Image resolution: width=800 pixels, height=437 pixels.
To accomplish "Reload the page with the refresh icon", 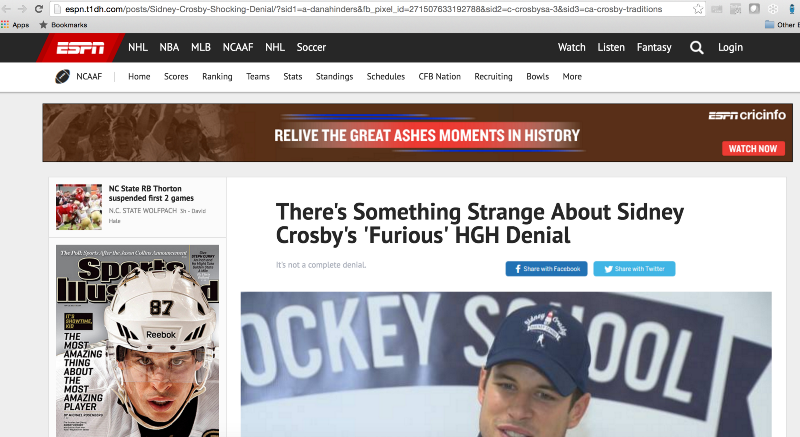I will pos(38,9).
